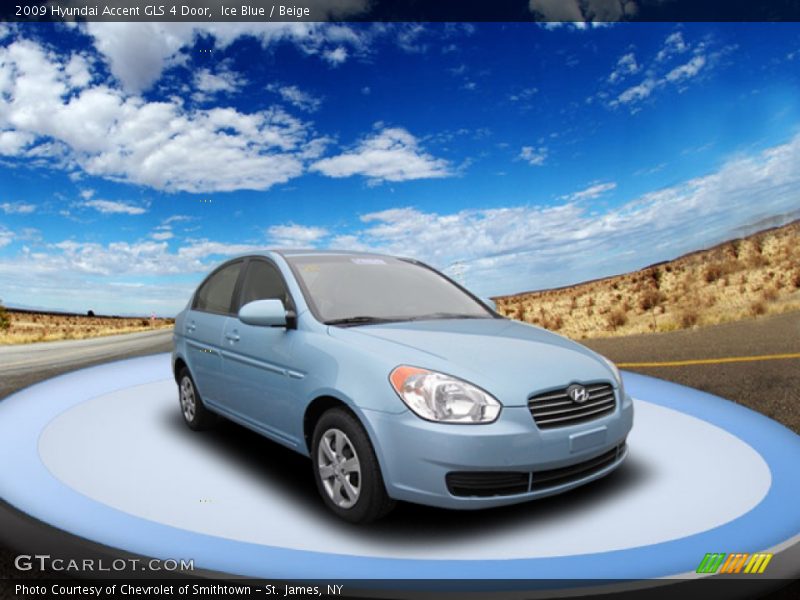Click the Hyundai emblem on the grille
The width and height of the screenshot is (800, 600).
pos(578,394)
